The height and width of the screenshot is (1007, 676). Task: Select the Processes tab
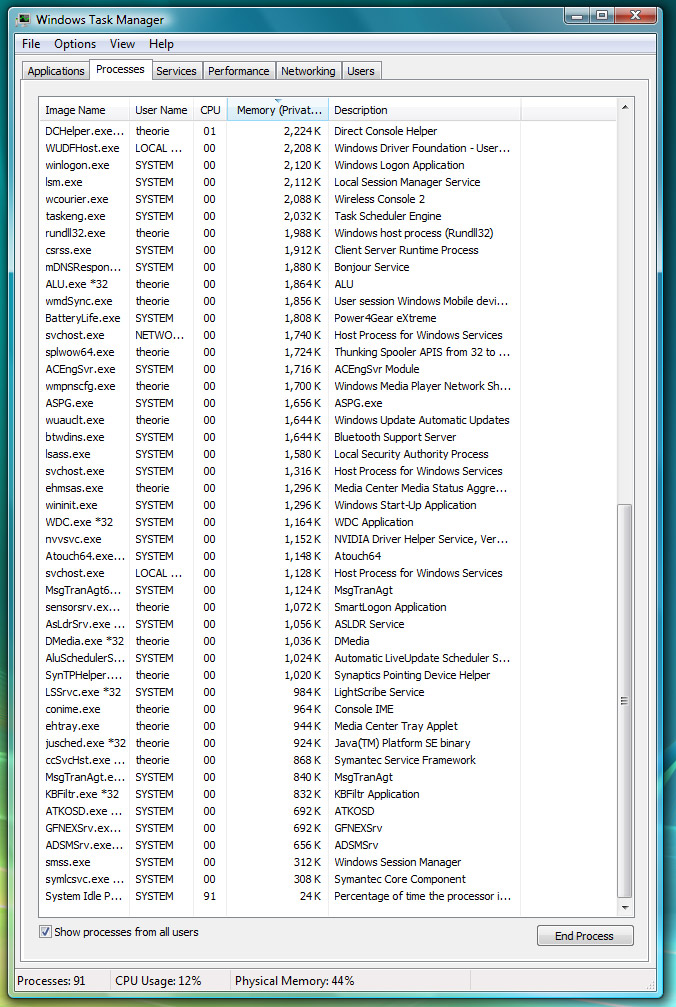120,69
